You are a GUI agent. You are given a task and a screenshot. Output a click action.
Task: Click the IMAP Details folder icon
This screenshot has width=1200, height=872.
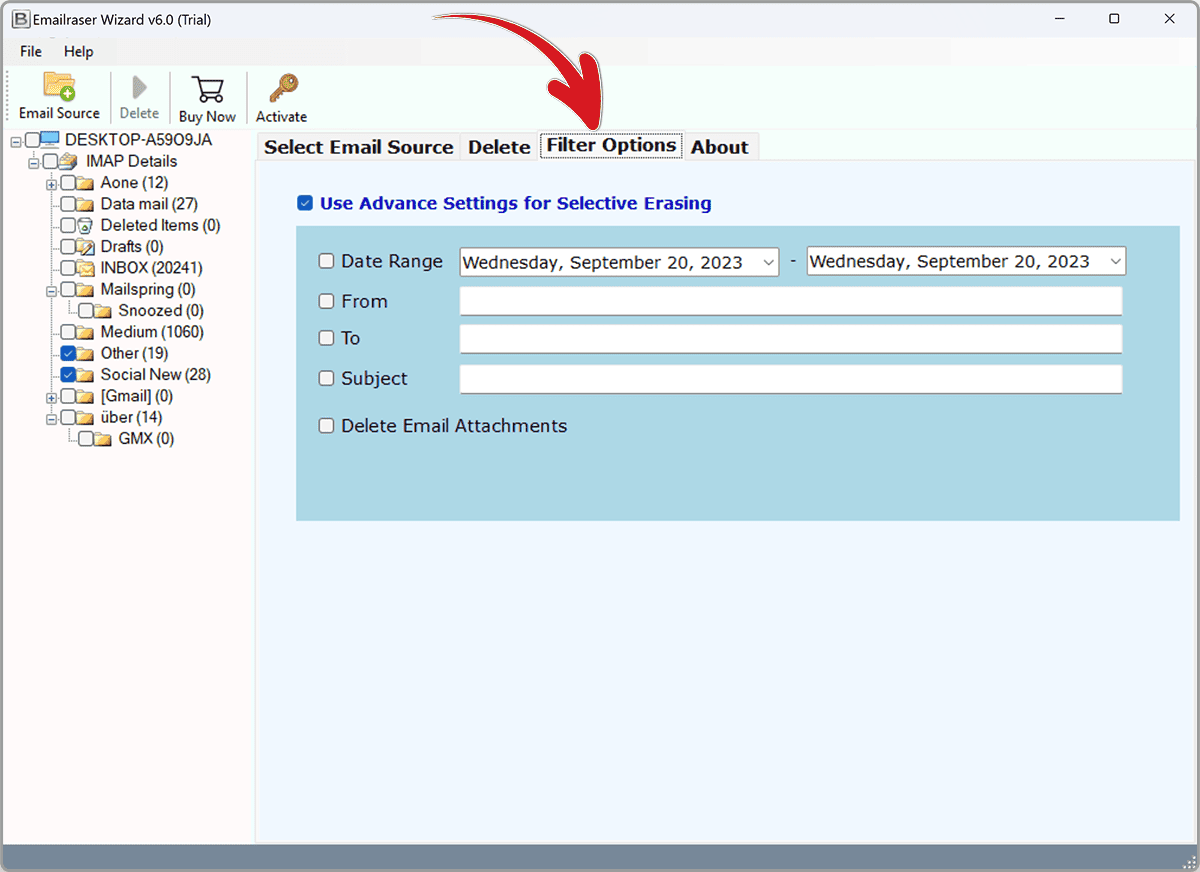[69, 161]
